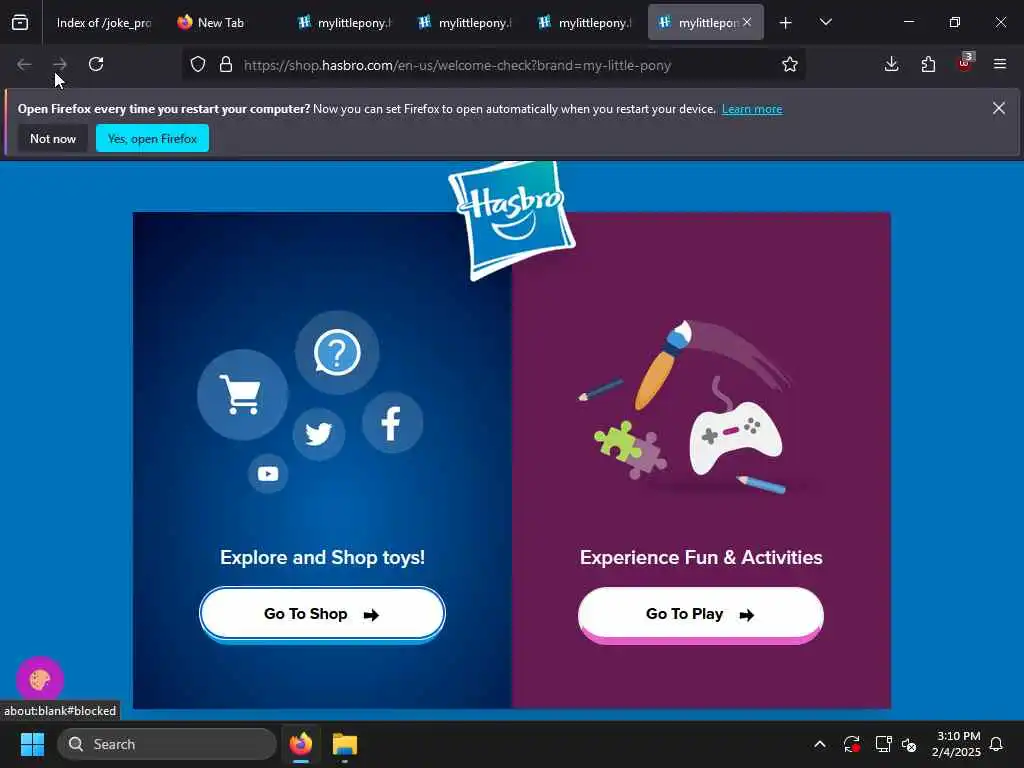Click Yes, open Firefox button
Screen dimensions: 1024x768
pyautogui.click(x=152, y=138)
